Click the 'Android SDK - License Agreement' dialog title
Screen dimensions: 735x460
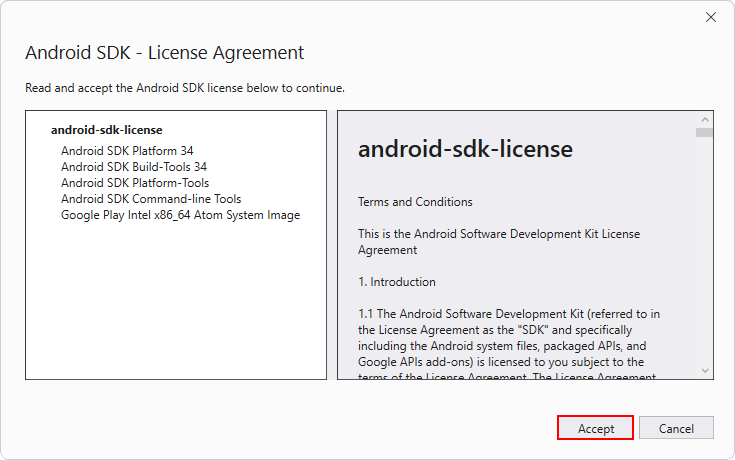click(x=165, y=53)
